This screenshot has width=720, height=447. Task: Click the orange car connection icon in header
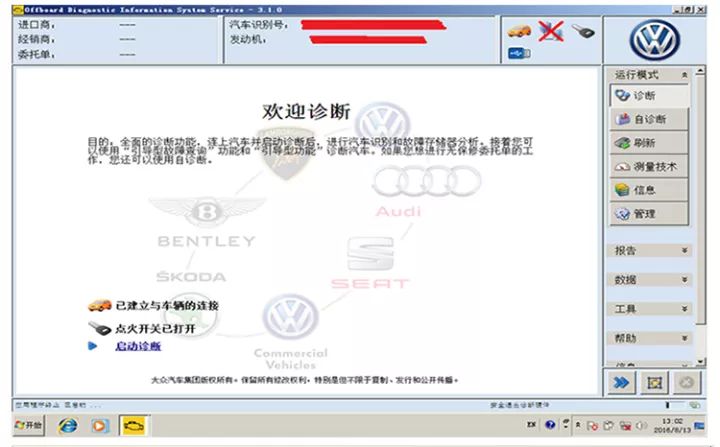coord(519,31)
